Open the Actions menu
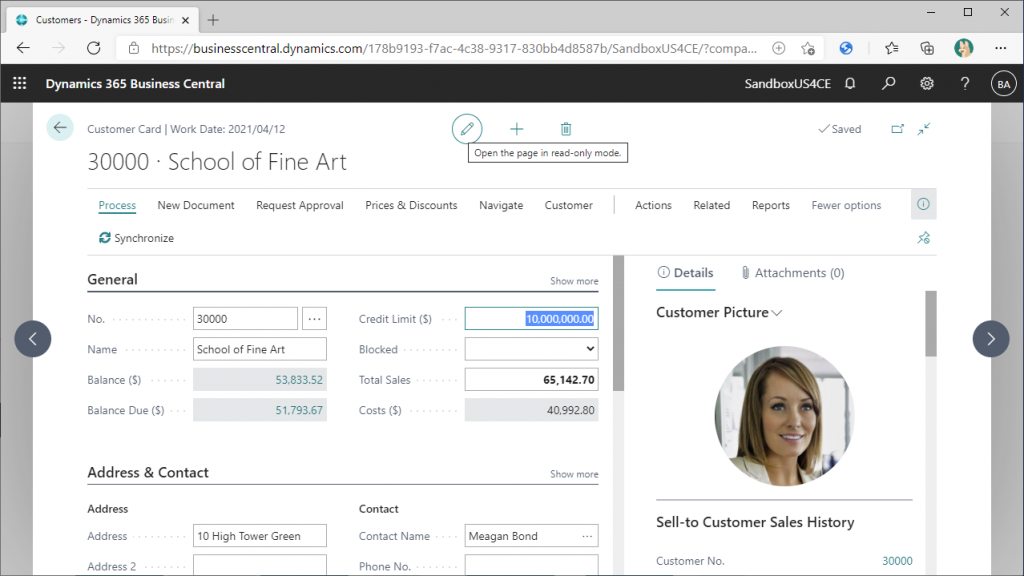 (x=653, y=205)
